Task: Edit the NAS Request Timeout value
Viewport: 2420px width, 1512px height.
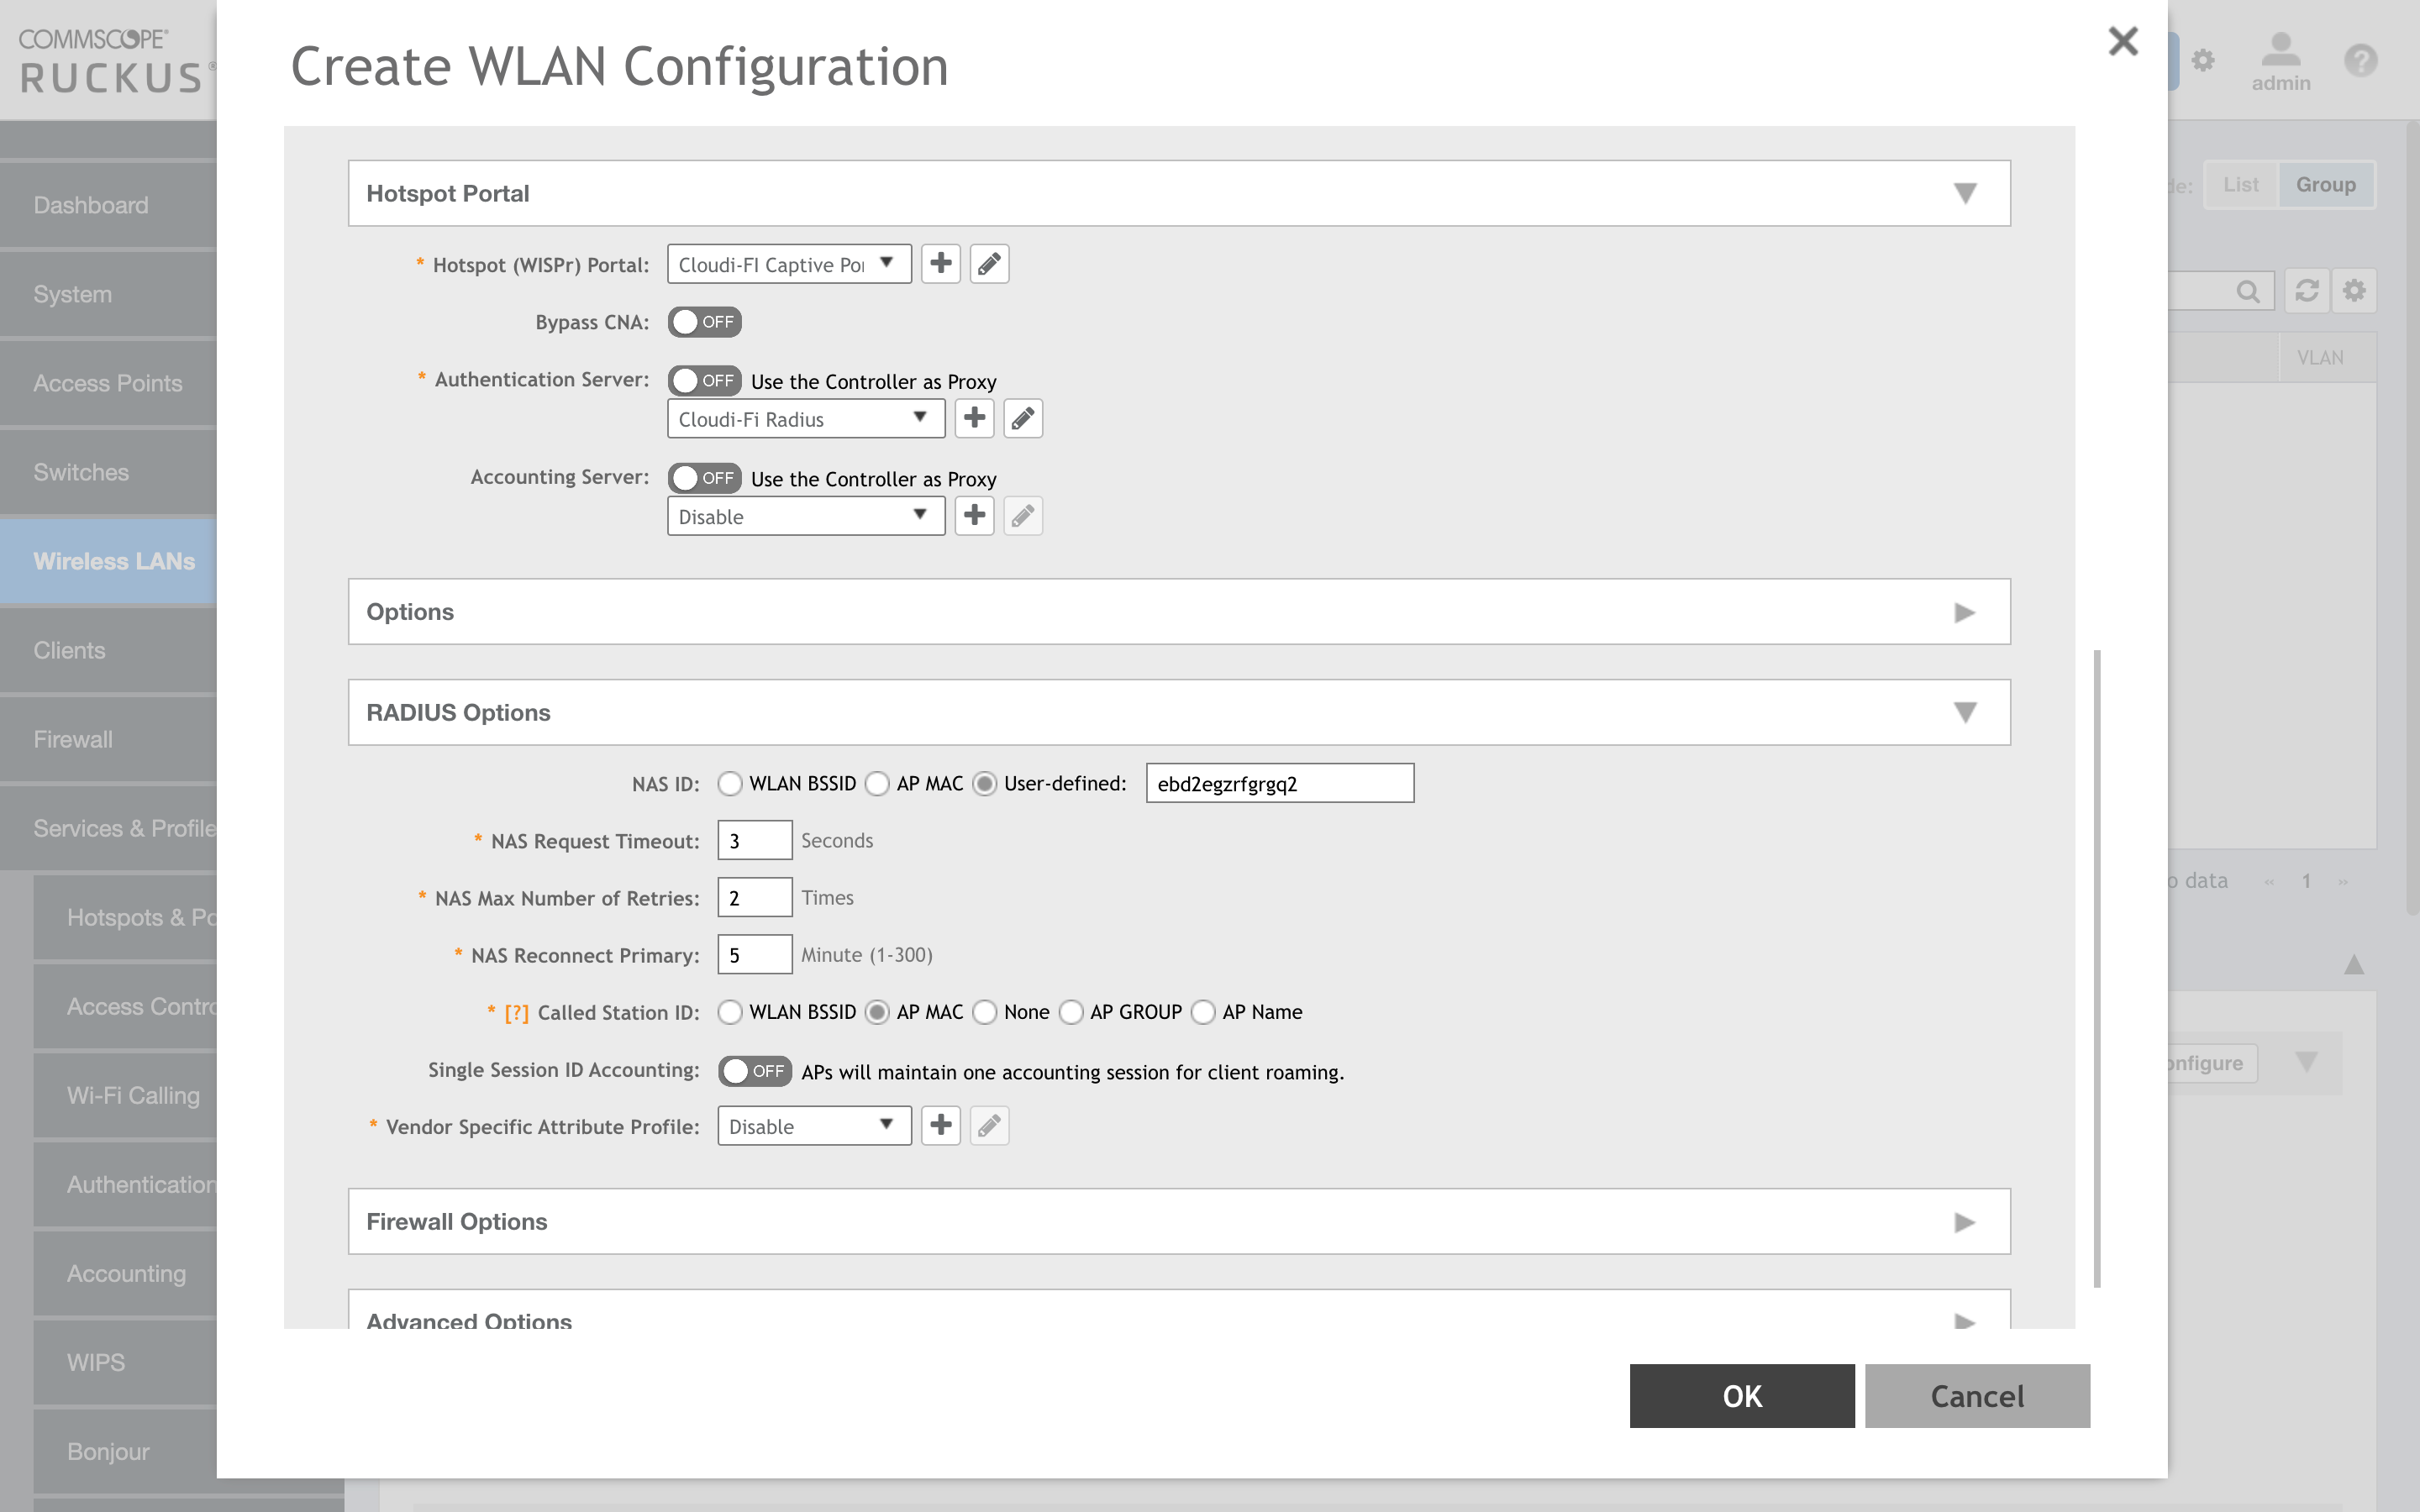Action: (x=754, y=840)
